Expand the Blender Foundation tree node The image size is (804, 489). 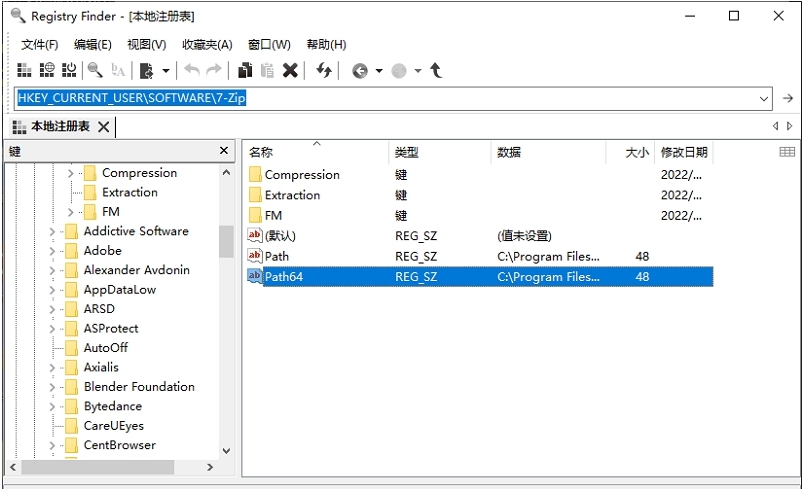click(52, 387)
